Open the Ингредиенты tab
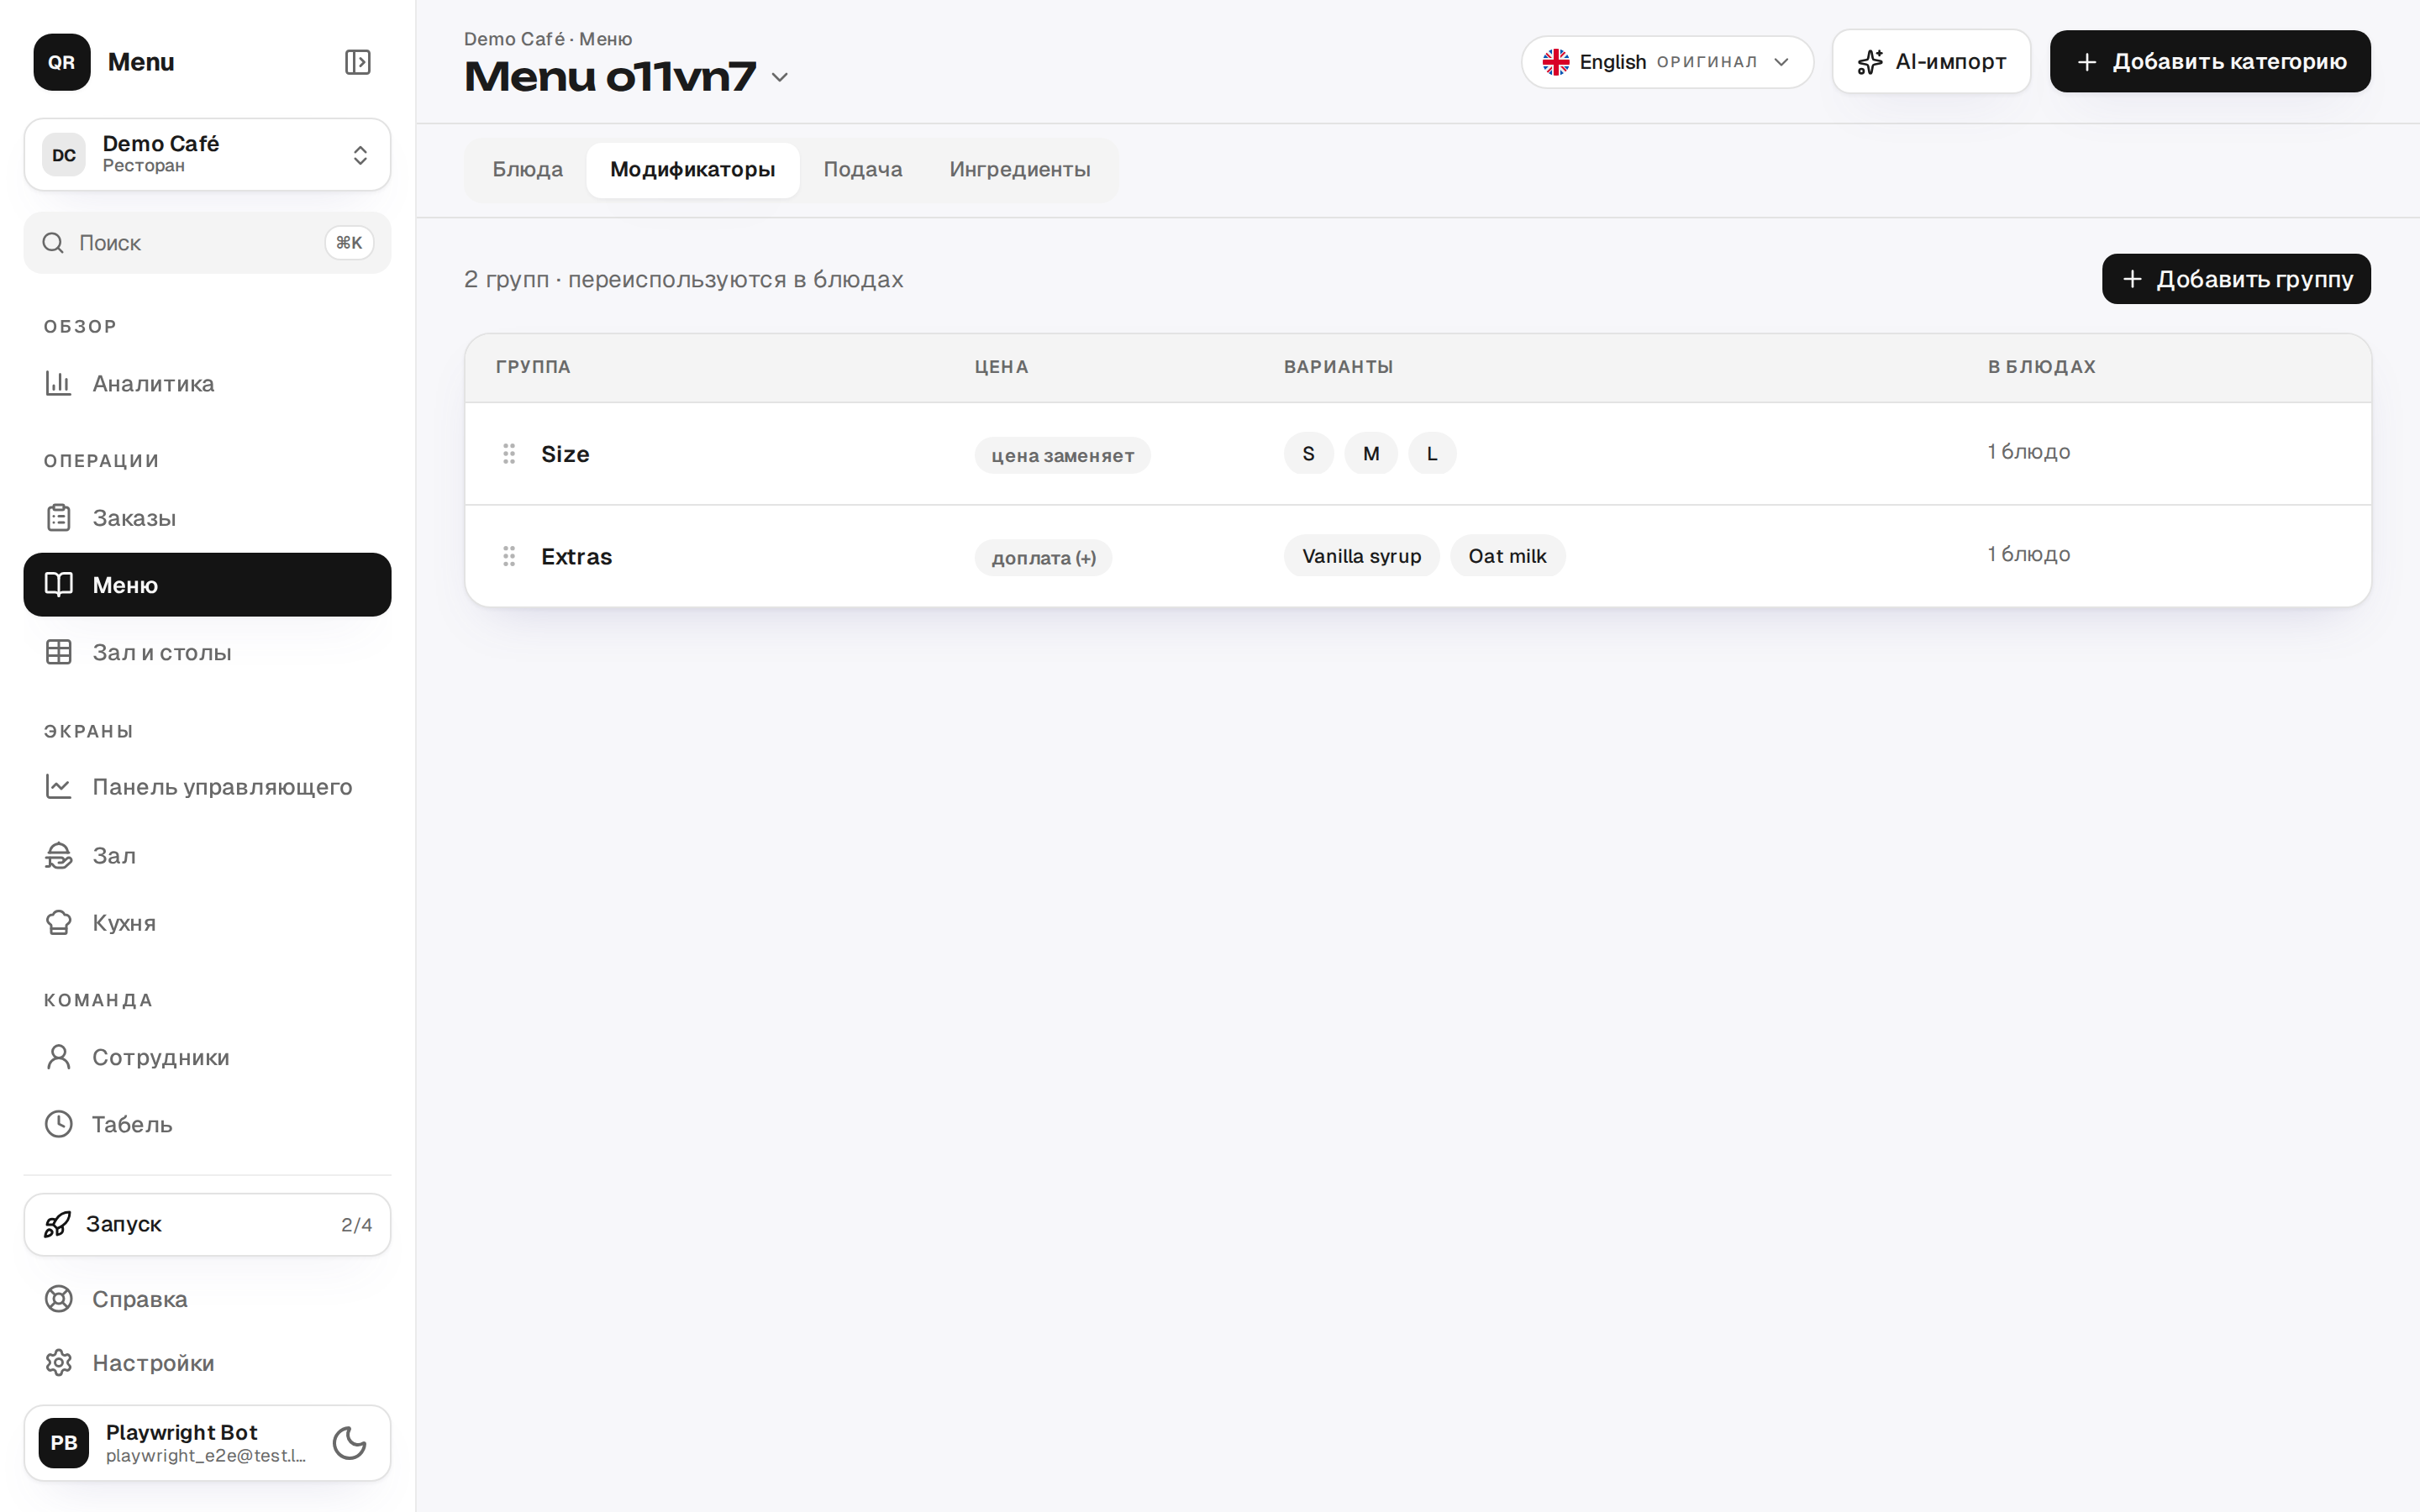 (x=1019, y=170)
